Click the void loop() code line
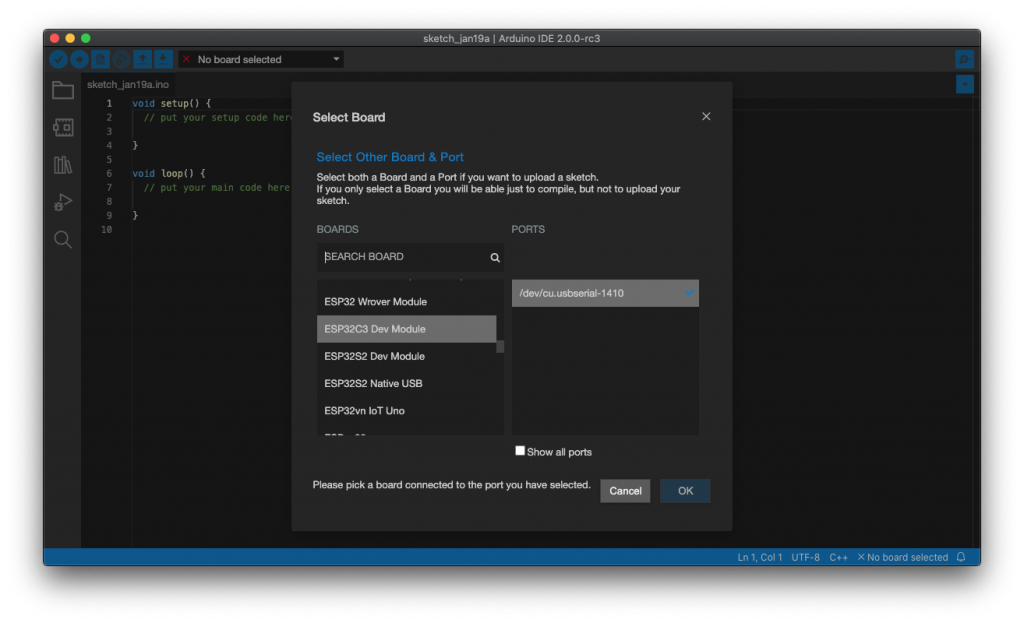 (168, 173)
